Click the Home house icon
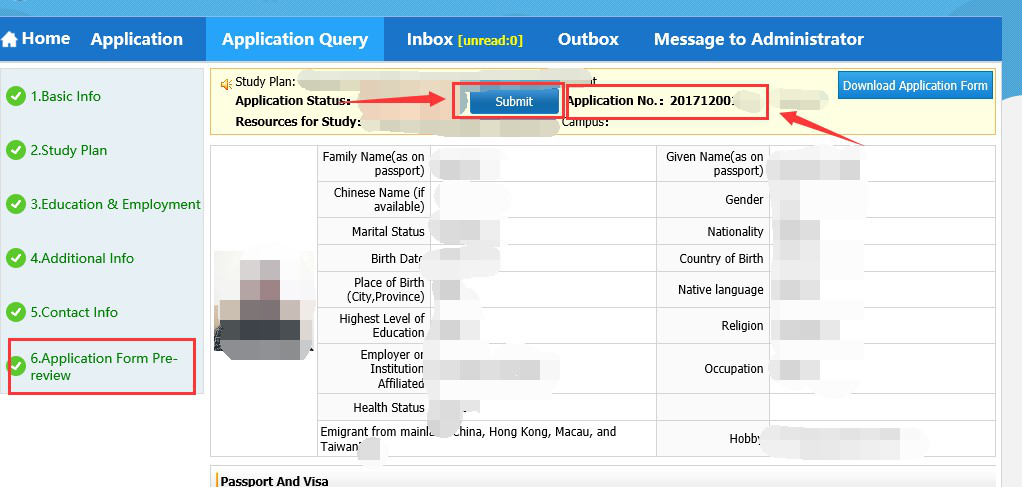Image resolution: width=1022 pixels, height=487 pixels. [x=10, y=40]
